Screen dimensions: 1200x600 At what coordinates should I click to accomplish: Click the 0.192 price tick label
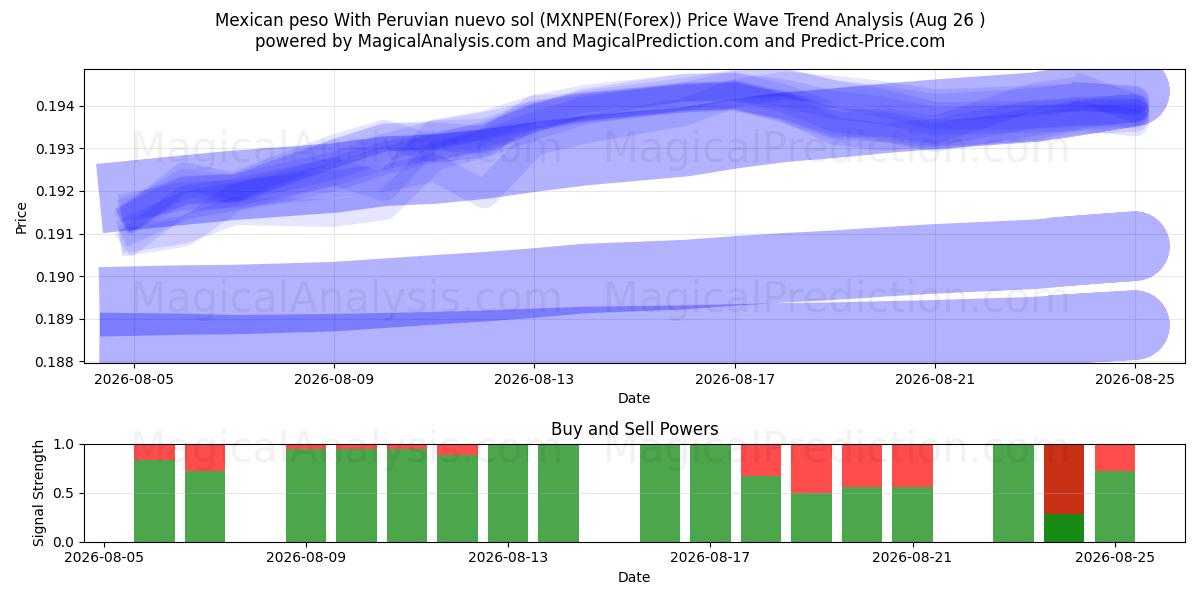tap(57, 191)
